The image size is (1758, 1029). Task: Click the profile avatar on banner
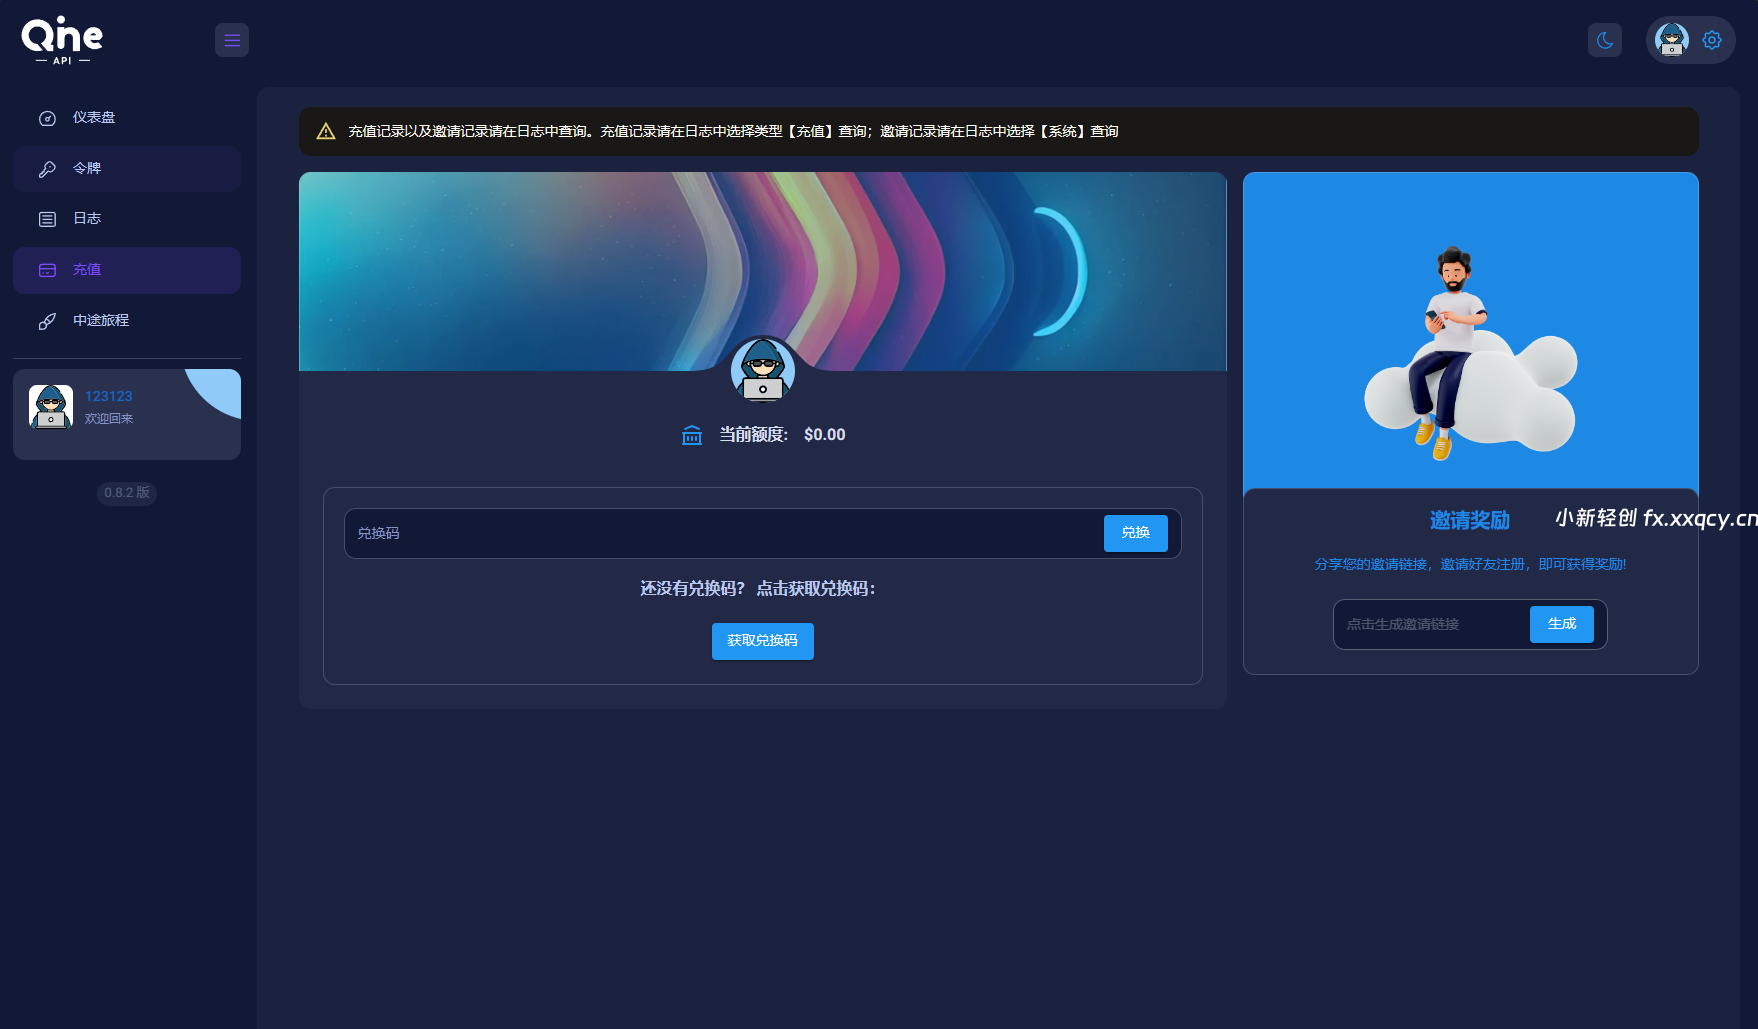pos(763,370)
